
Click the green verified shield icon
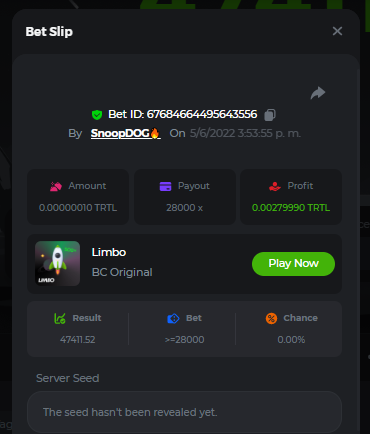click(97, 115)
